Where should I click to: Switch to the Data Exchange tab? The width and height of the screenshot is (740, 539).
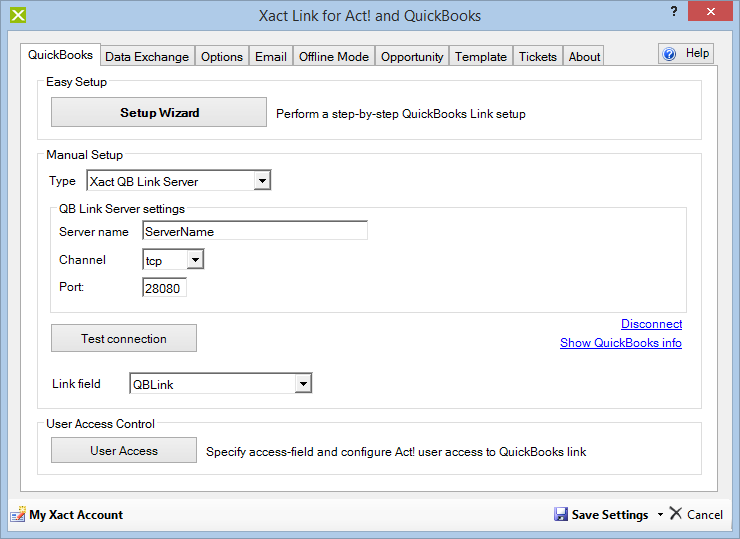[147, 57]
